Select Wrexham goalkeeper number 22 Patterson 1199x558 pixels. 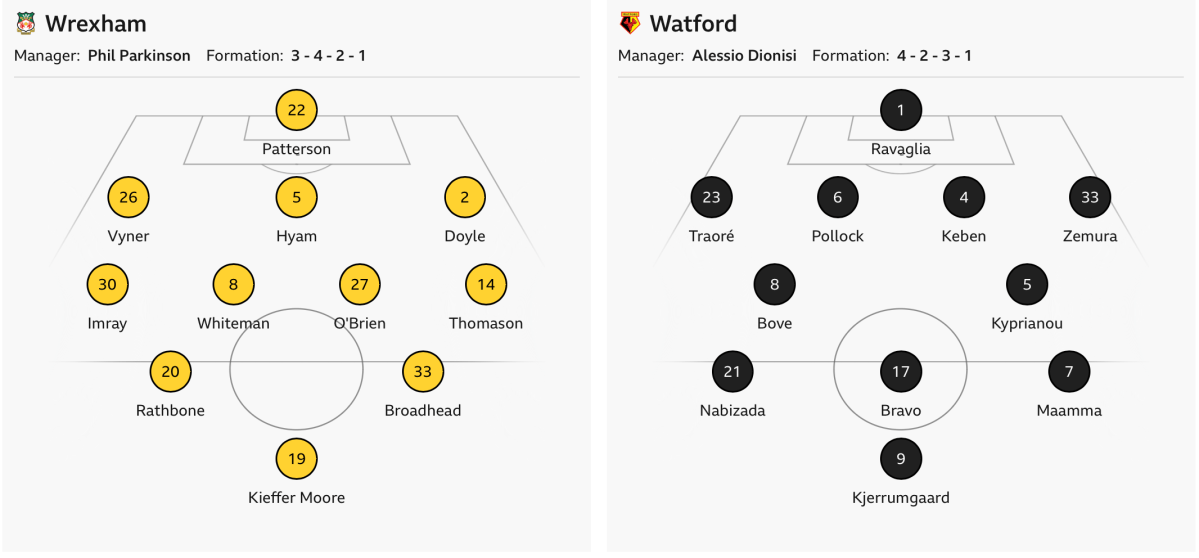click(297, 110)
